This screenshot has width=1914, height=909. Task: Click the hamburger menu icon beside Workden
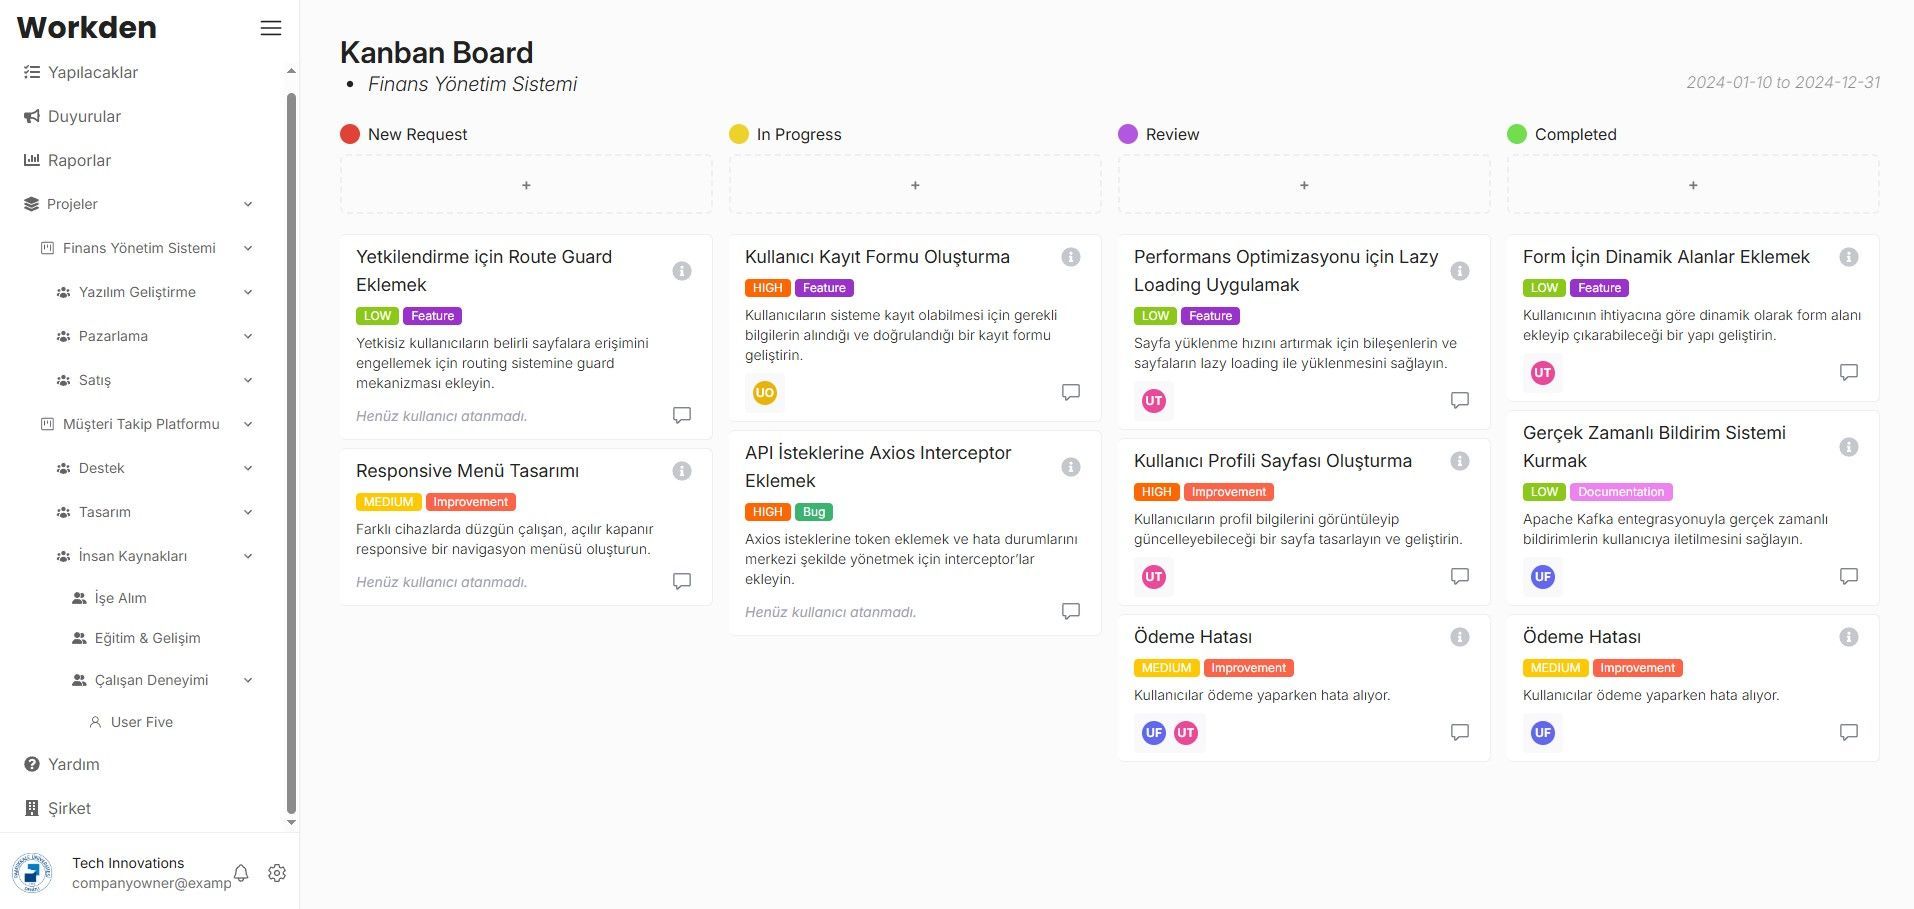(270, 28)
